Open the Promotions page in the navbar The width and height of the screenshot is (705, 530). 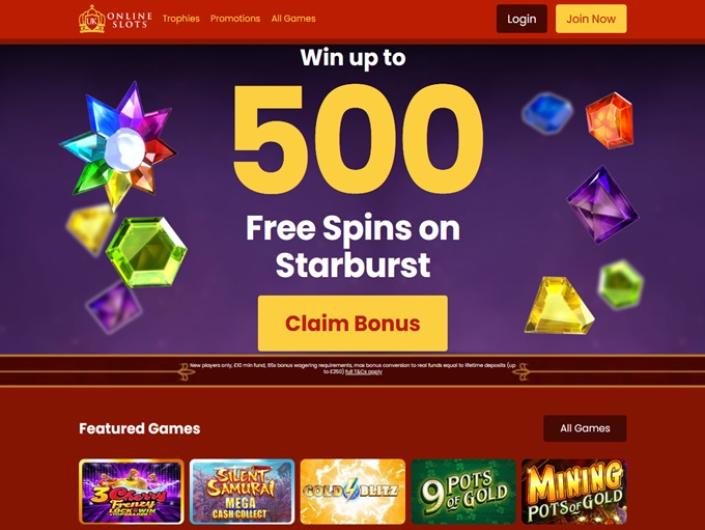pyautogui.click(x=235, y=19)
